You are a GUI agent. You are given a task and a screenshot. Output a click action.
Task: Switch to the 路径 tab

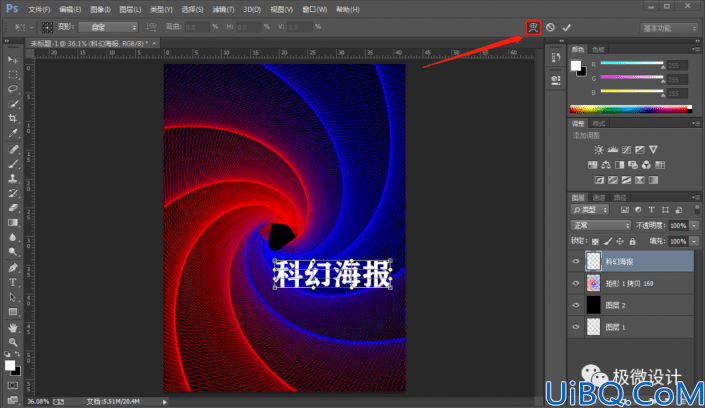point(620,197)
